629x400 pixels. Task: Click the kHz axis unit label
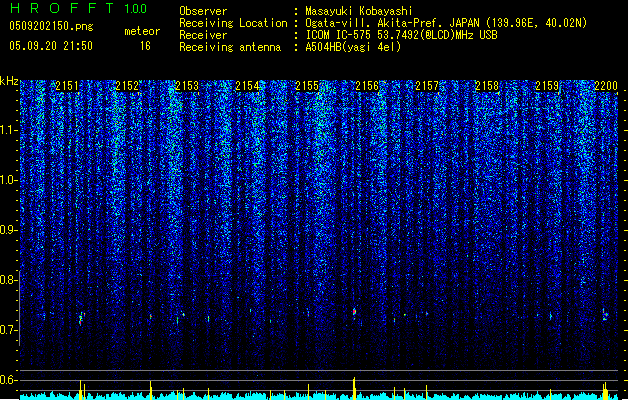pos(9,81)
